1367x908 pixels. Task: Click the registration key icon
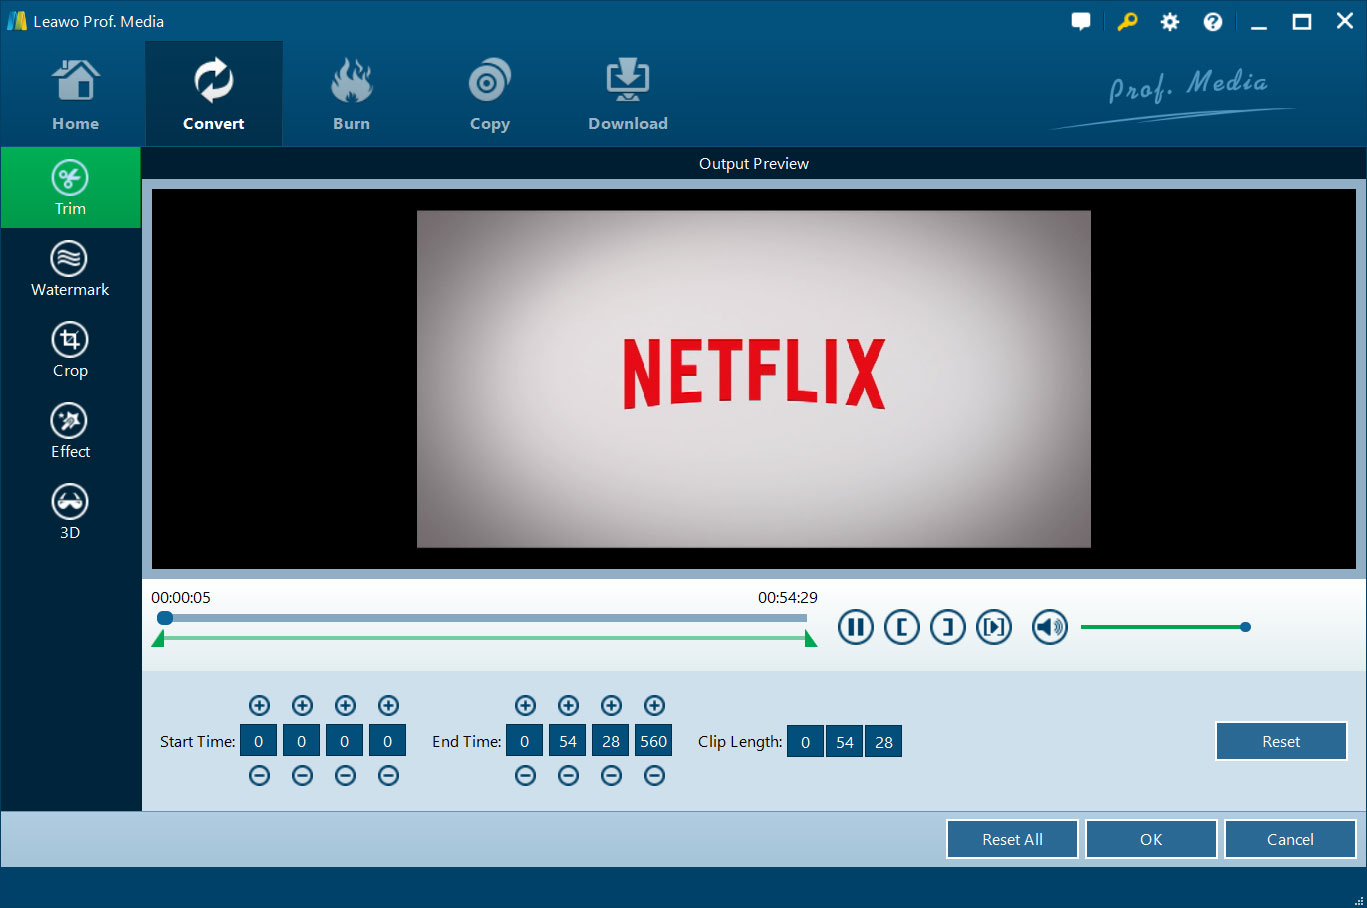tap(1127, 20)
